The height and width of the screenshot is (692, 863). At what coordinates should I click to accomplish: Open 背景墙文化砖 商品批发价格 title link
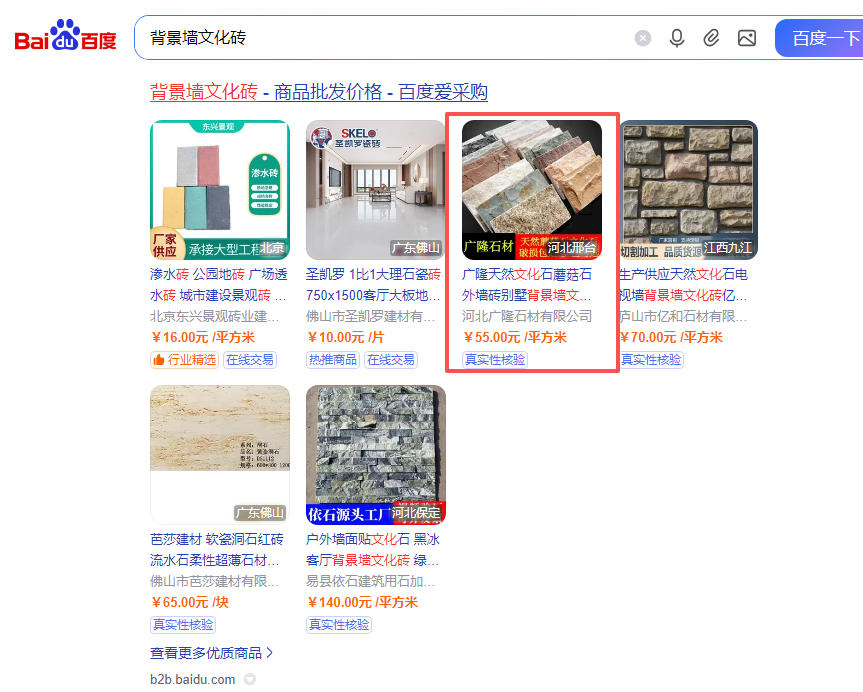tap(318, 92)
